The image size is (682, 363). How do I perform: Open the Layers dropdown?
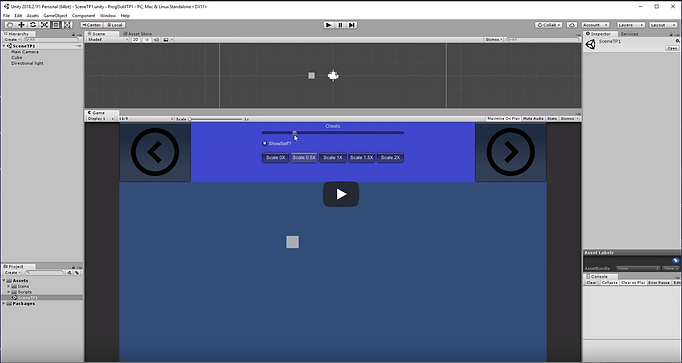[x=630, y=25]
